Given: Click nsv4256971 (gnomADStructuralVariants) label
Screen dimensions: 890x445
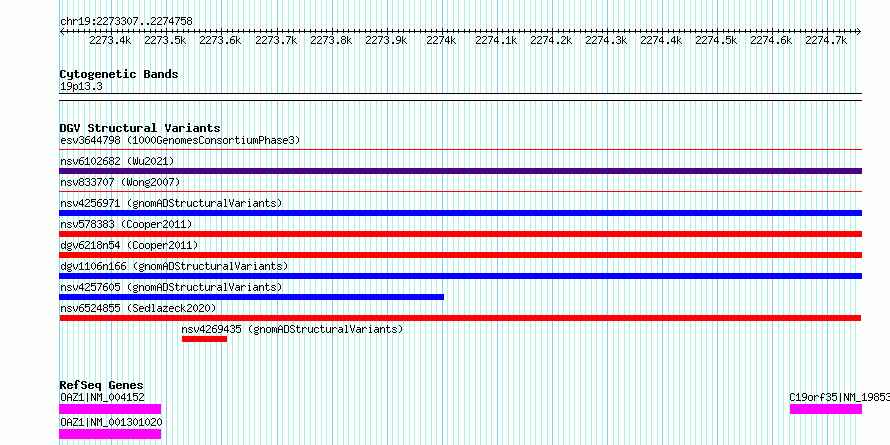Looking at the screenshot, I should pyautogui.click(x=171, y=203).
